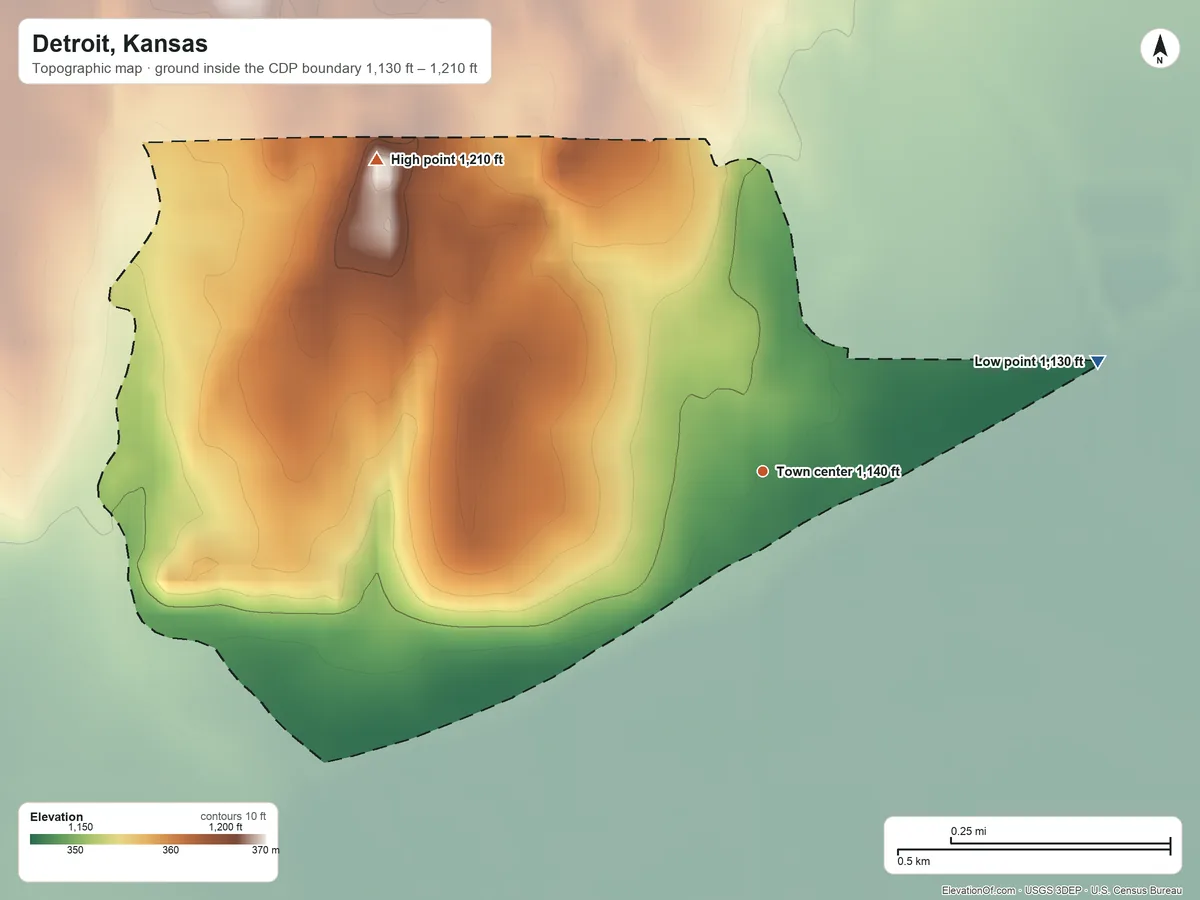Screen dimensions: 1200x900
Task: Click the north arrow compass icon
Action: pos(1160,49)
